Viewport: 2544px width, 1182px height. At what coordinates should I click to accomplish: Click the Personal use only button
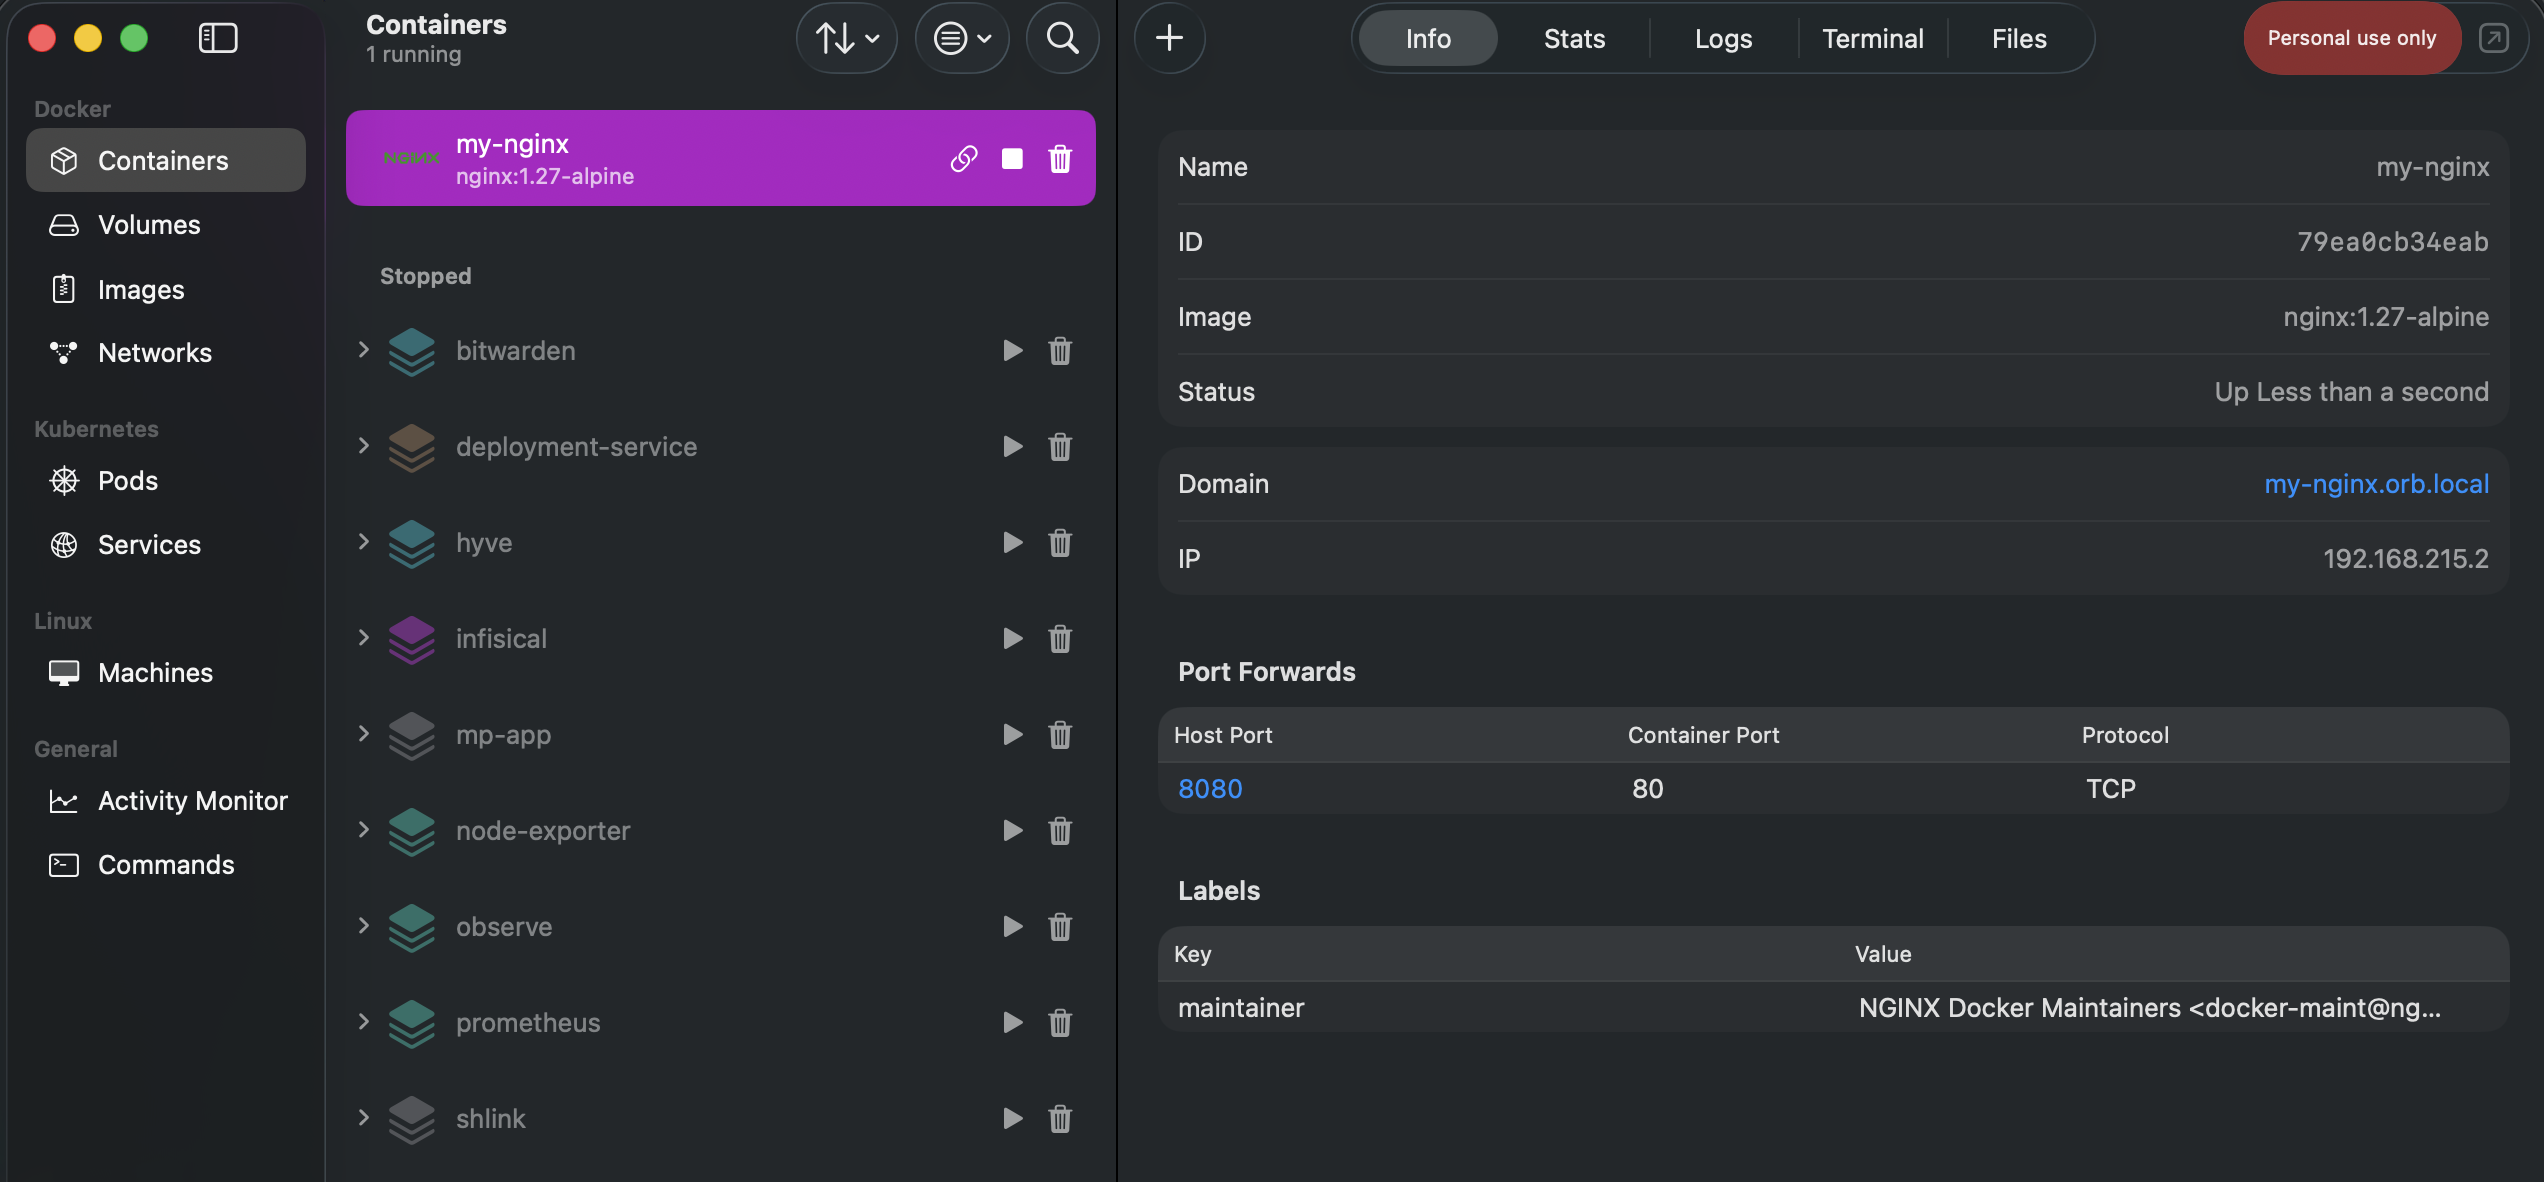tap(2351, 39)
